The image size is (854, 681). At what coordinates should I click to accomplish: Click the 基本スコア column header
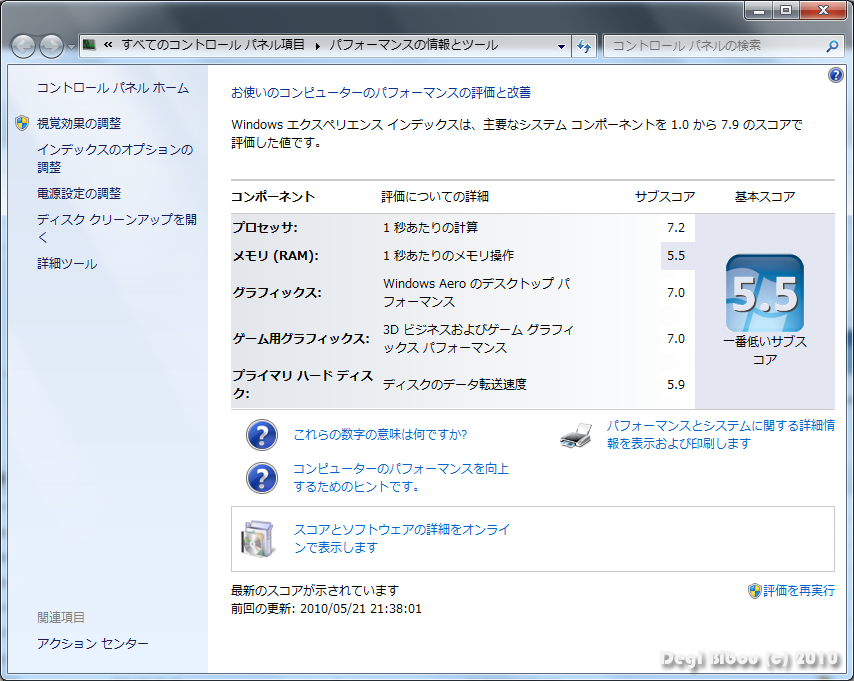tap(765, 197)
